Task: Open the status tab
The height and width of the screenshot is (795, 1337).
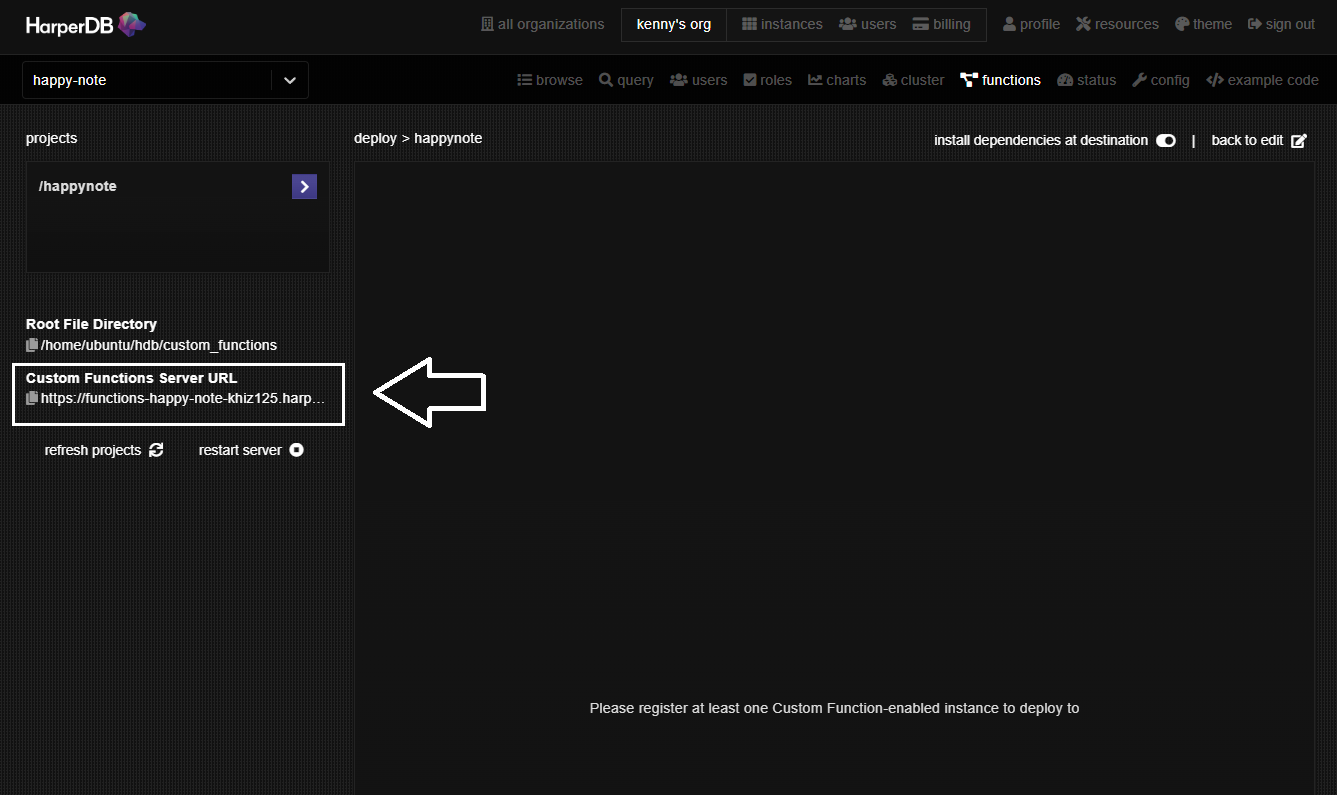Action: [1086, 80]
